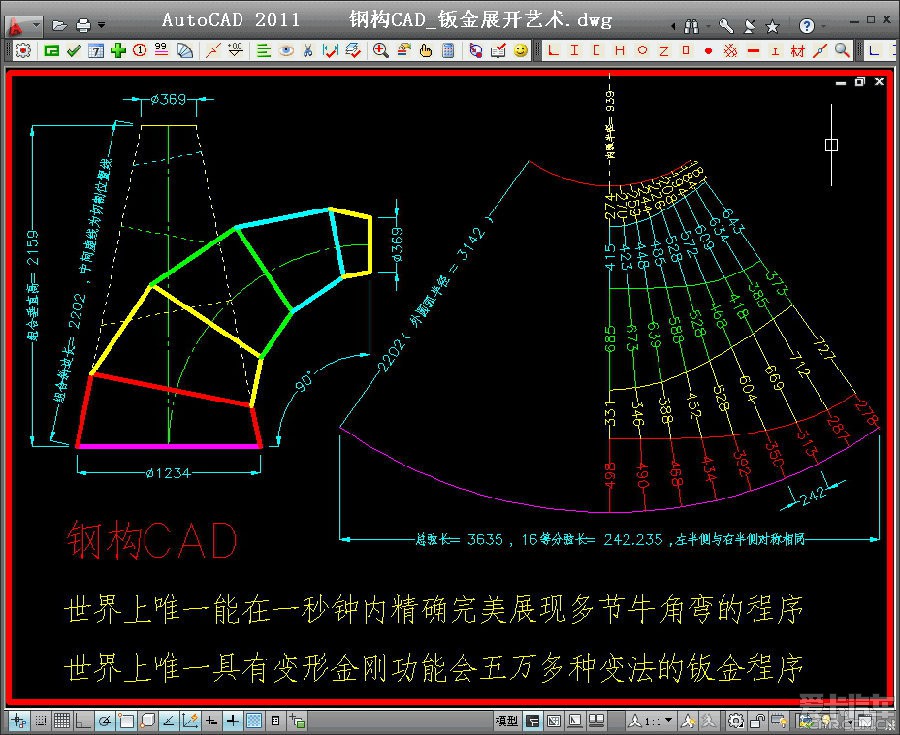Toggle Object Snap Tracking in the status bar
900x735 pixels.
[169, 721]
